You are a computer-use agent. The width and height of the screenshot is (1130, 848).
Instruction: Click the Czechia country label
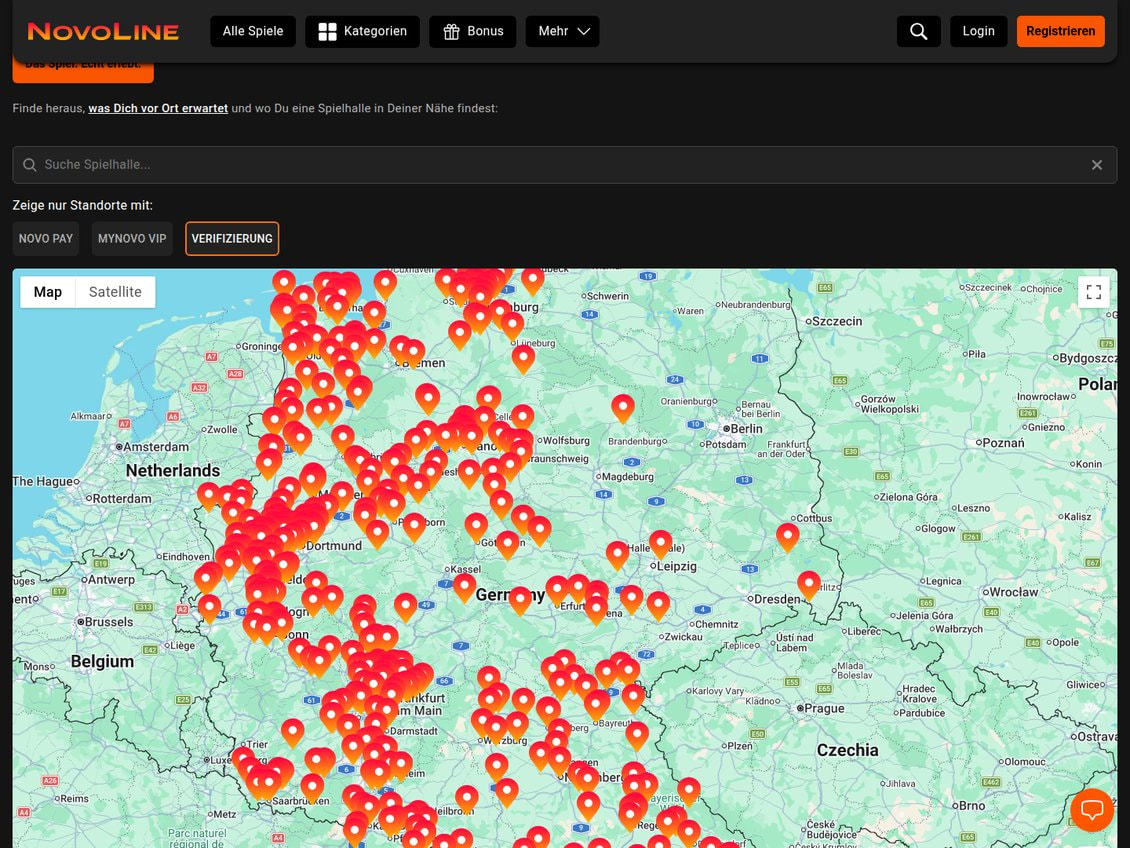coord(848,750)
